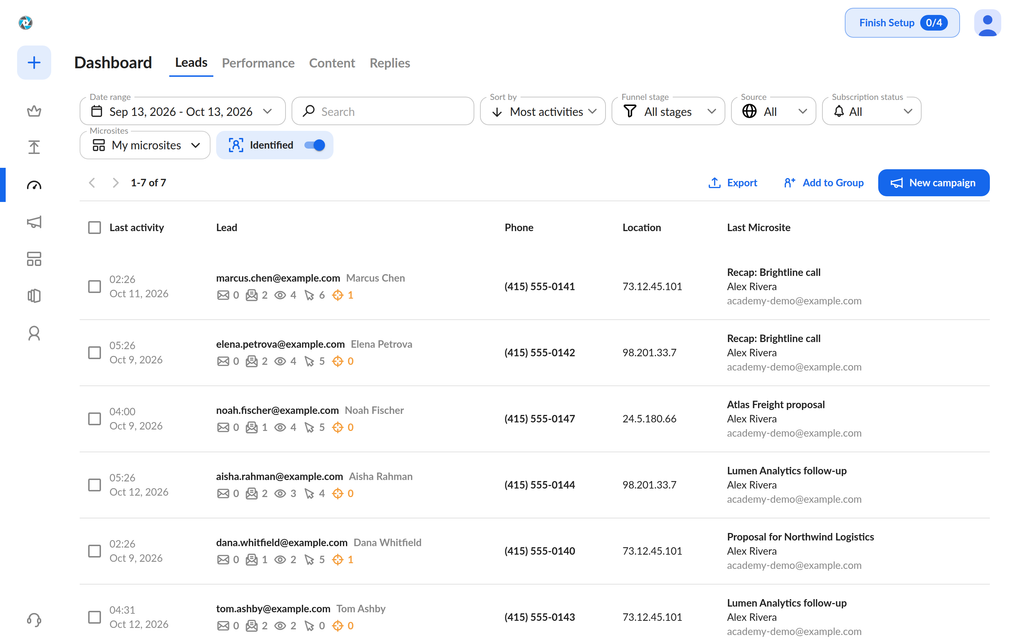
Task: Click Proposal for Northwind Logistics text
Action: 800,537
